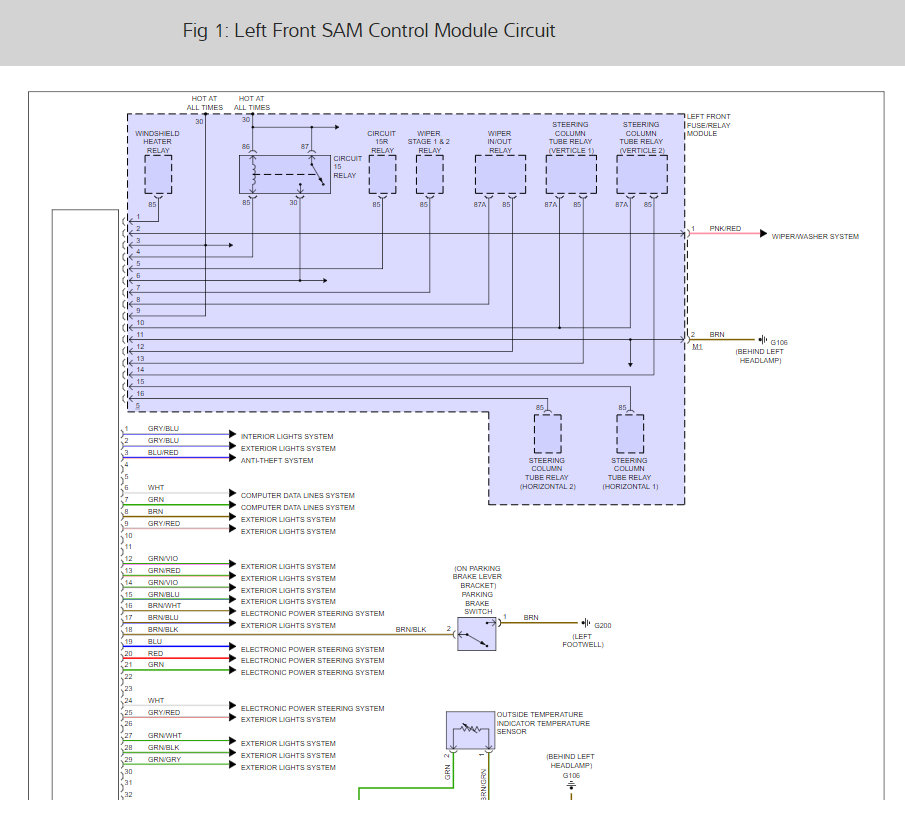Select the Circuit 15R Relay dashed box
The height and width of the screenshot is (821, 905).
coord(382,174)
